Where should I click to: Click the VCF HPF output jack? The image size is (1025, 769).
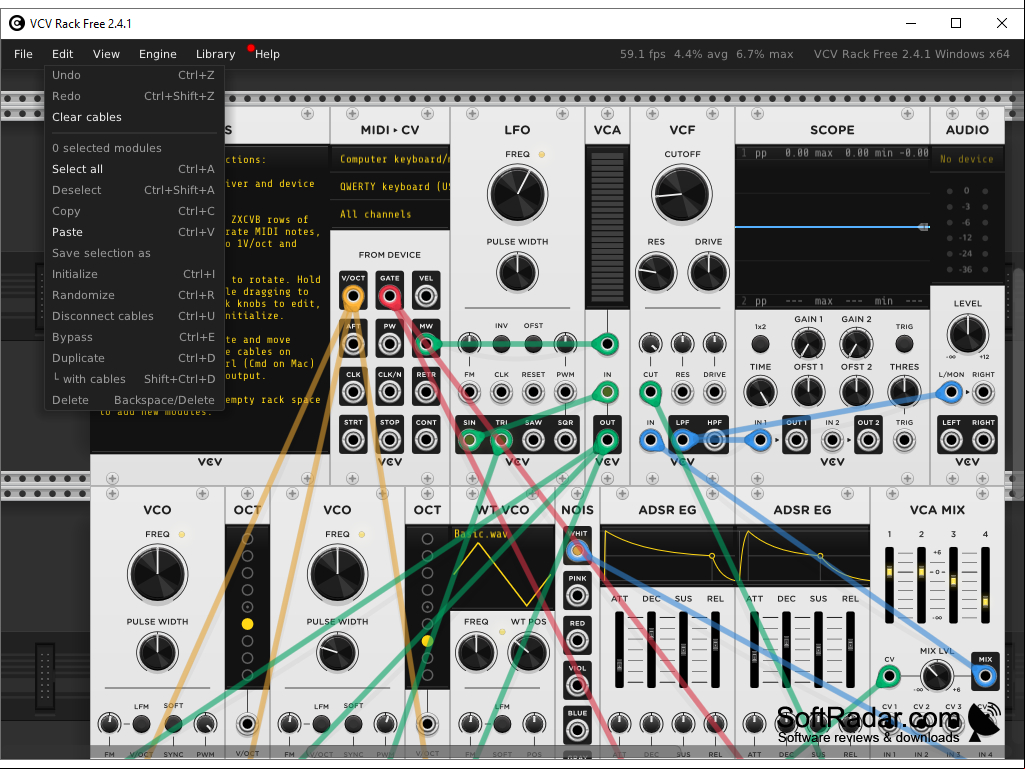pyautogui.click(x=714, y=440)
